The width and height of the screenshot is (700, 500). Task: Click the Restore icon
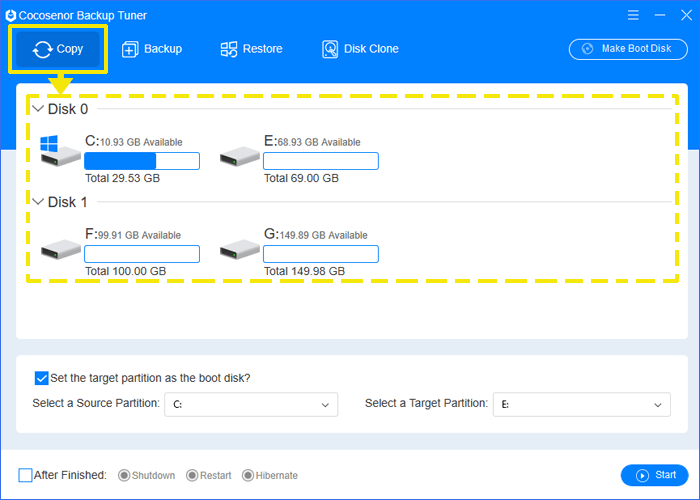pyautogui.click(x=229, y=49)
